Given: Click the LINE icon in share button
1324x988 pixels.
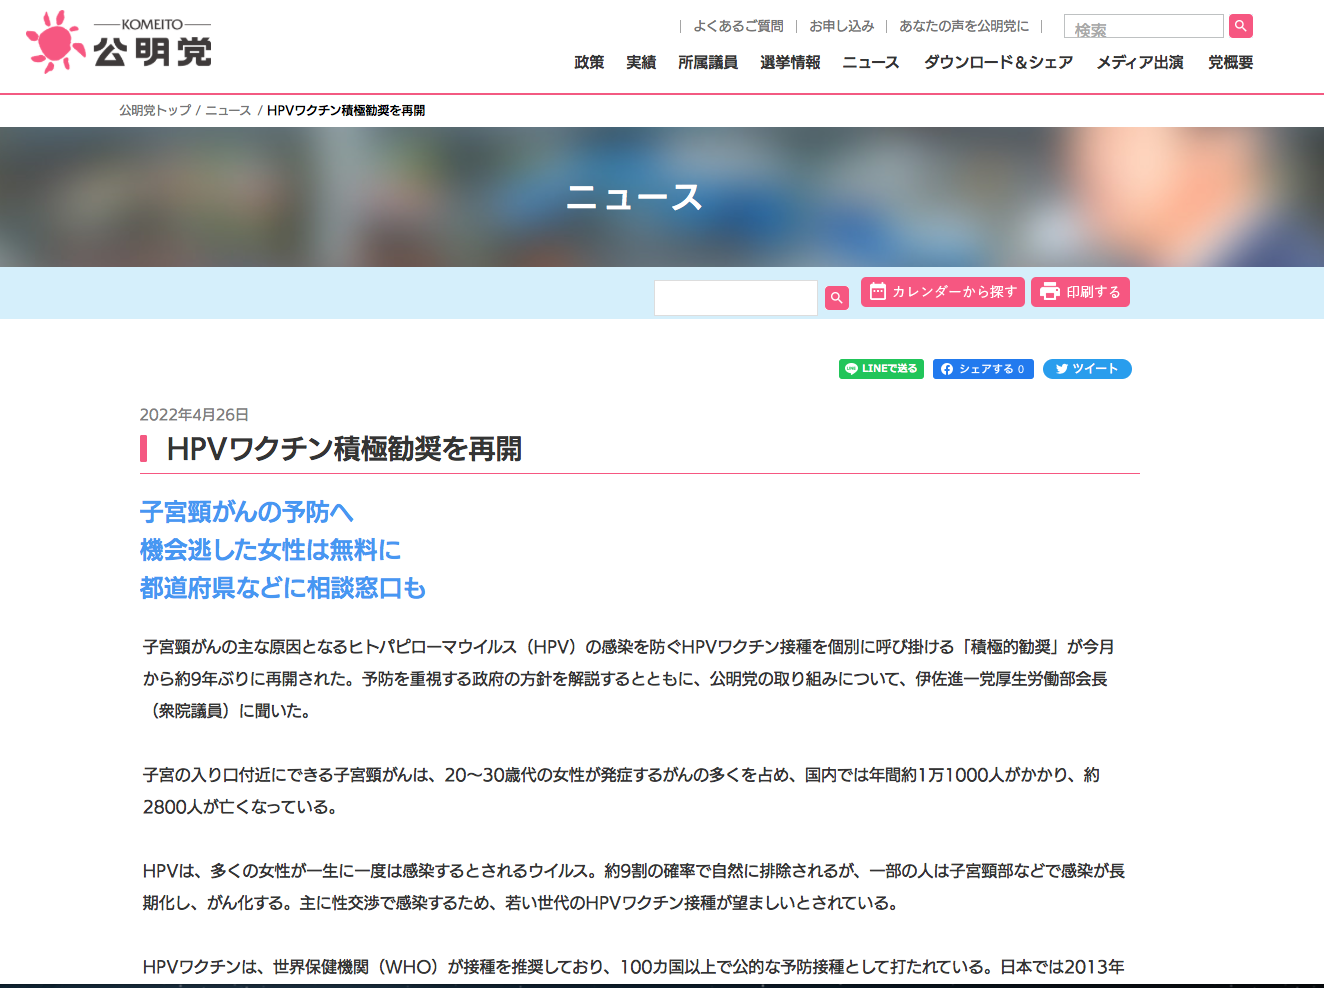Looking at the screenshot, I should point(851,369).
